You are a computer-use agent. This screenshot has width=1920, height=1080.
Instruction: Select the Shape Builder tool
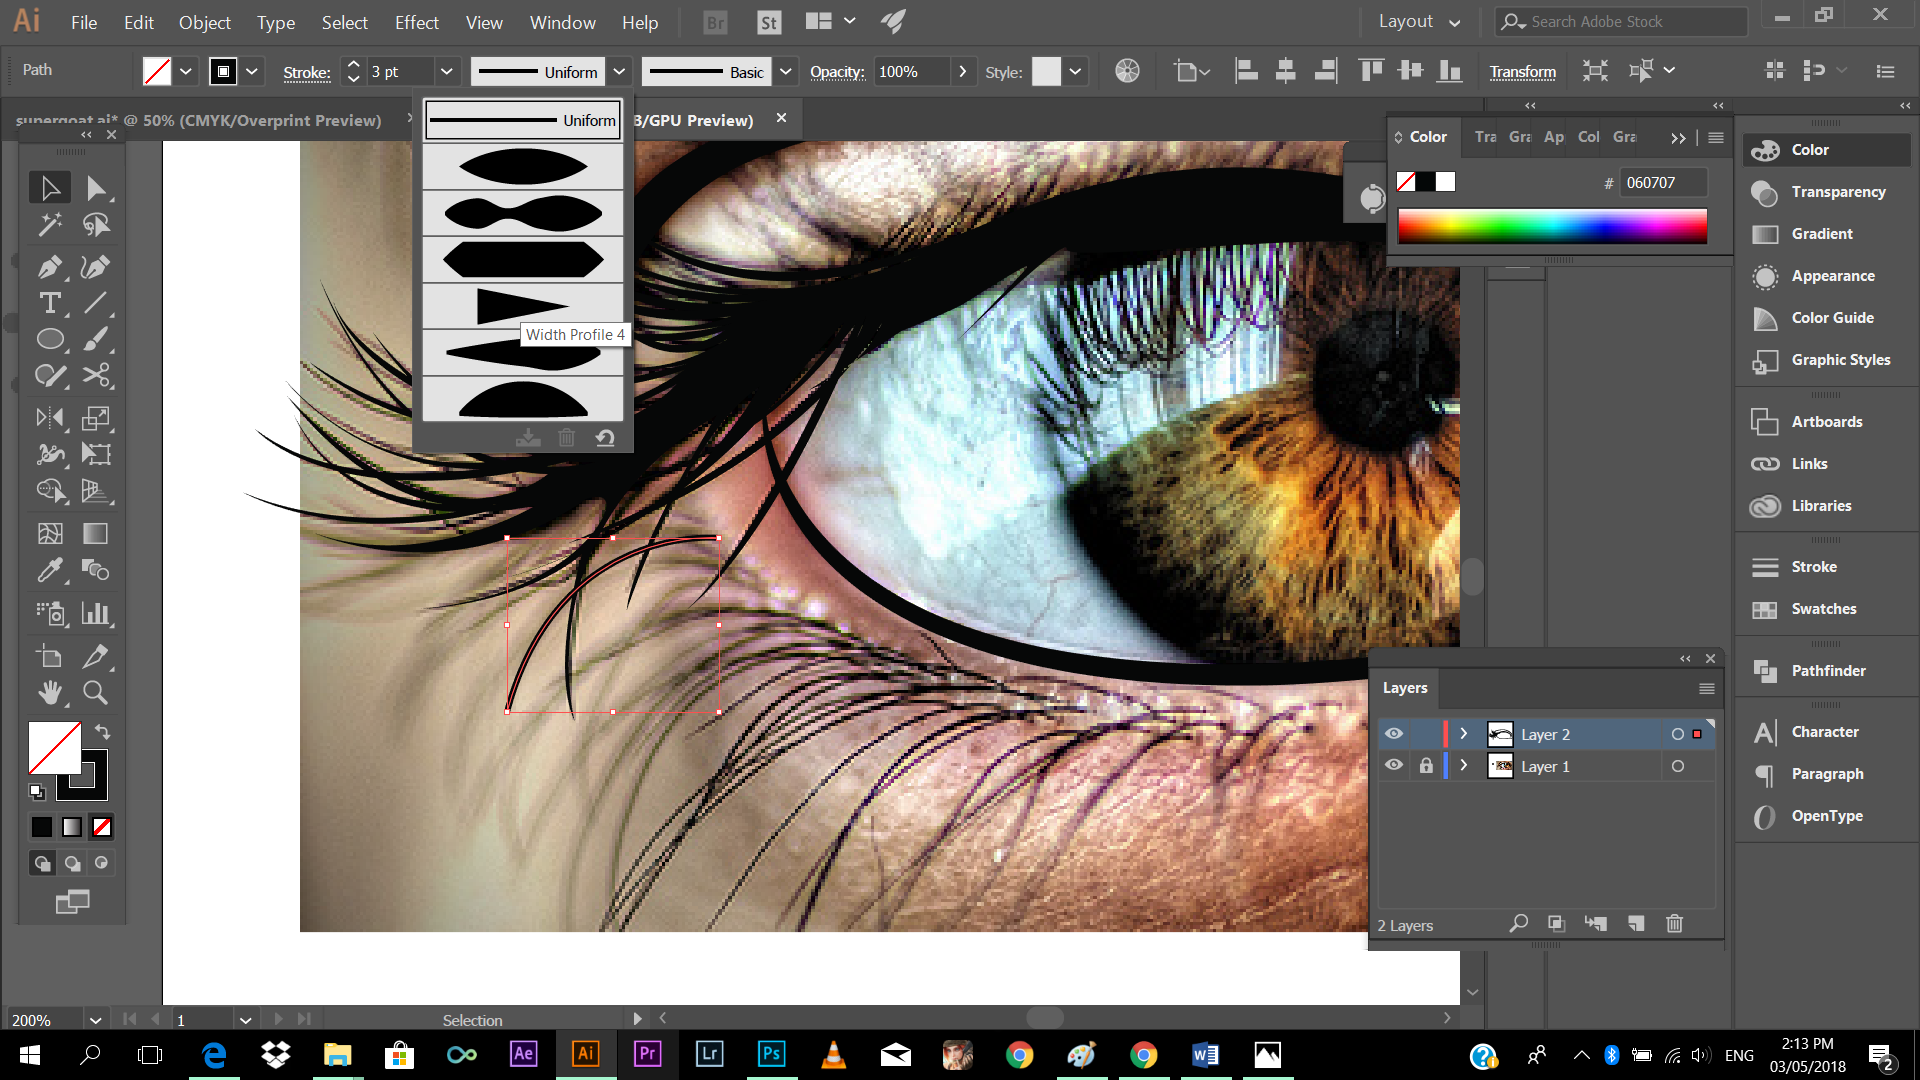tap(49, 490)
